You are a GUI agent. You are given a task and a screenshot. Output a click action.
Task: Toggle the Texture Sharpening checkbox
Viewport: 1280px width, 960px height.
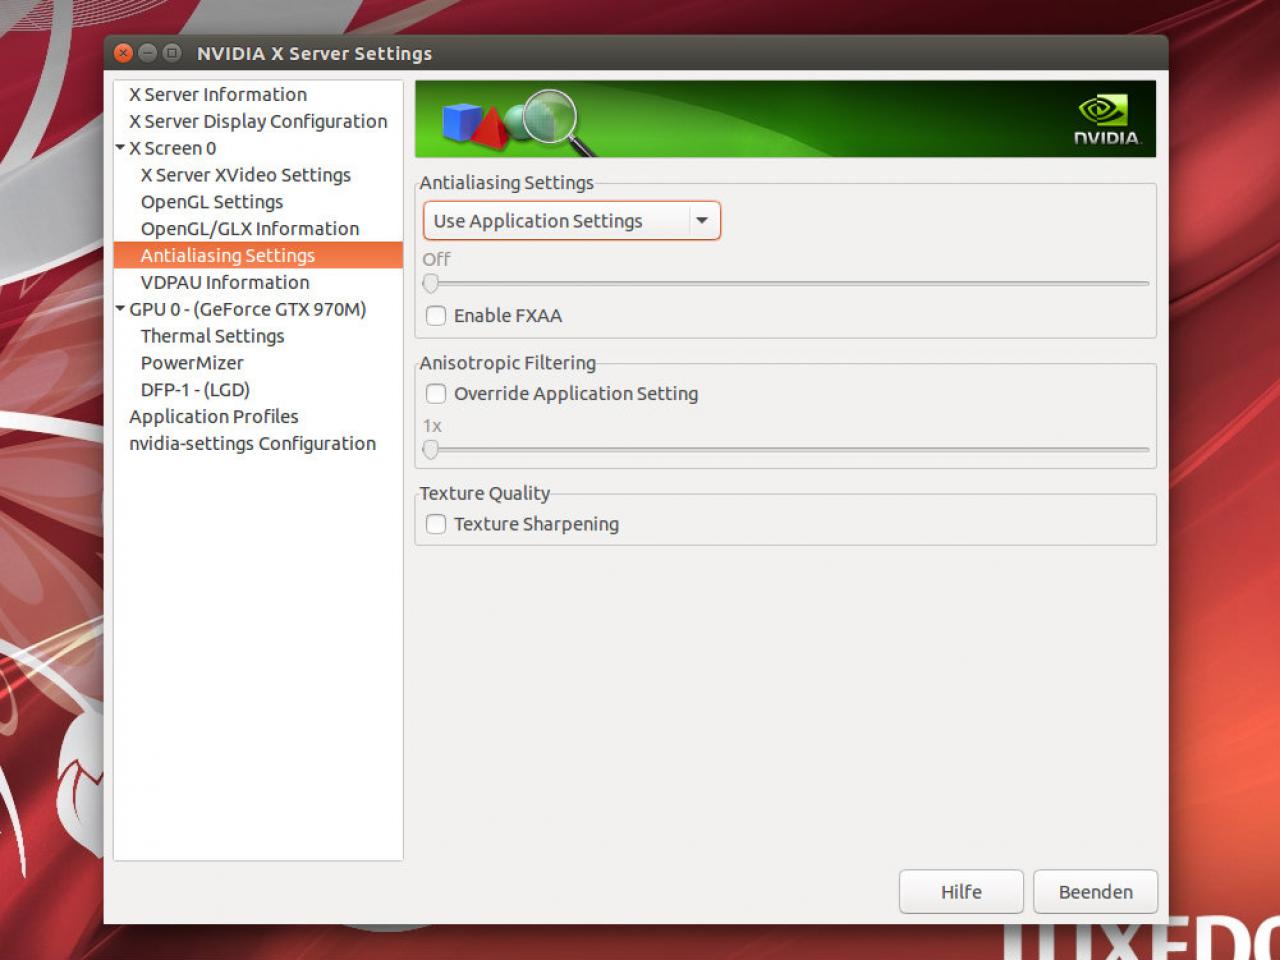(436, 524)
